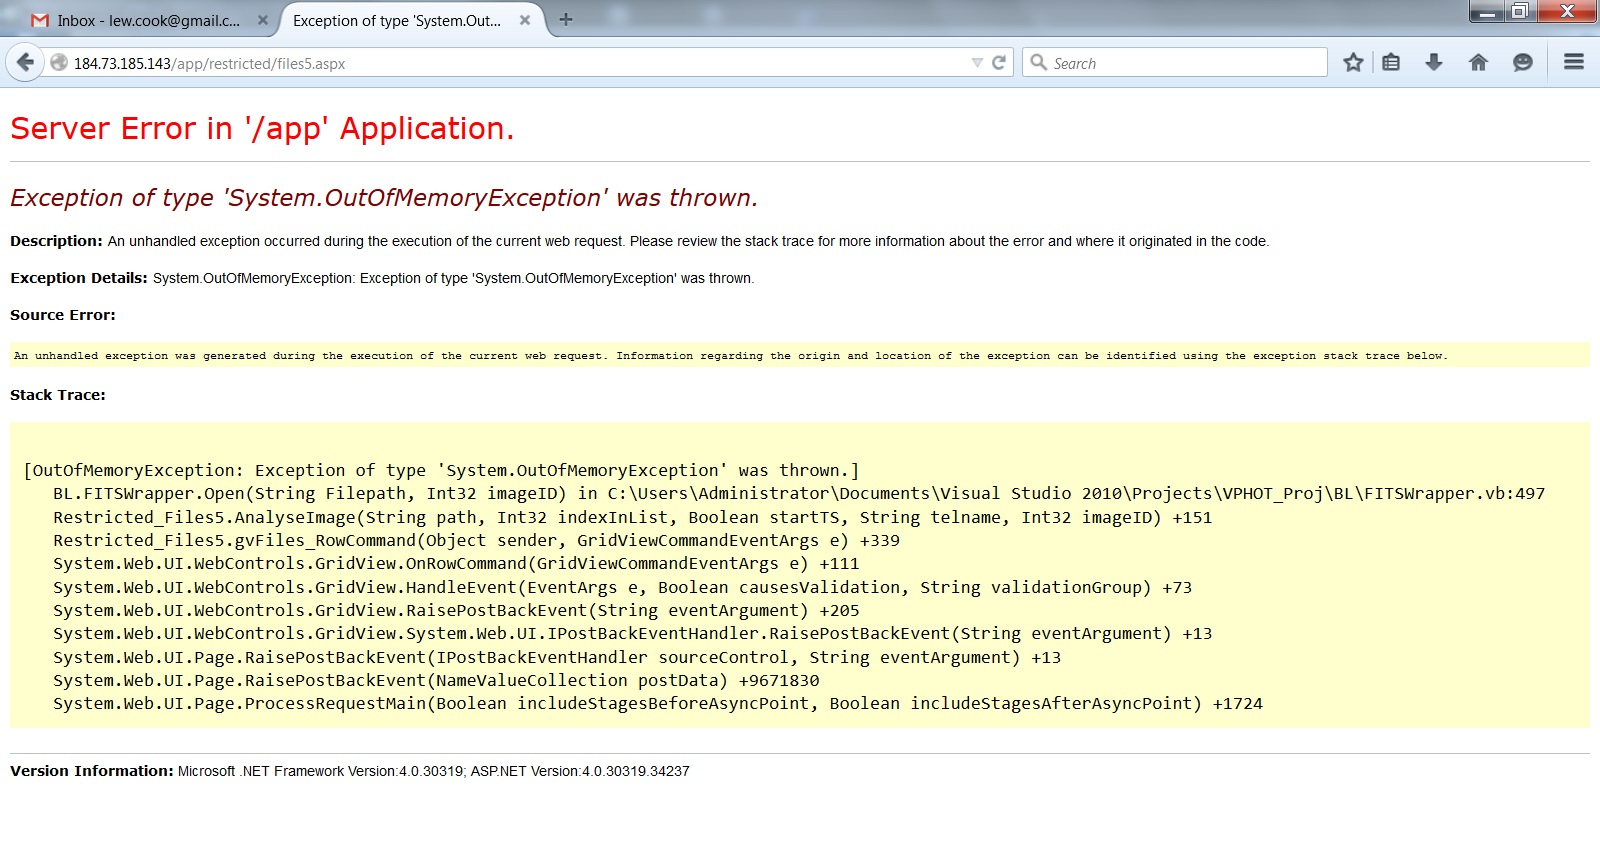Go back to the previous page
The height and width of the screenshot is (852, 1600).
(25, 62)
